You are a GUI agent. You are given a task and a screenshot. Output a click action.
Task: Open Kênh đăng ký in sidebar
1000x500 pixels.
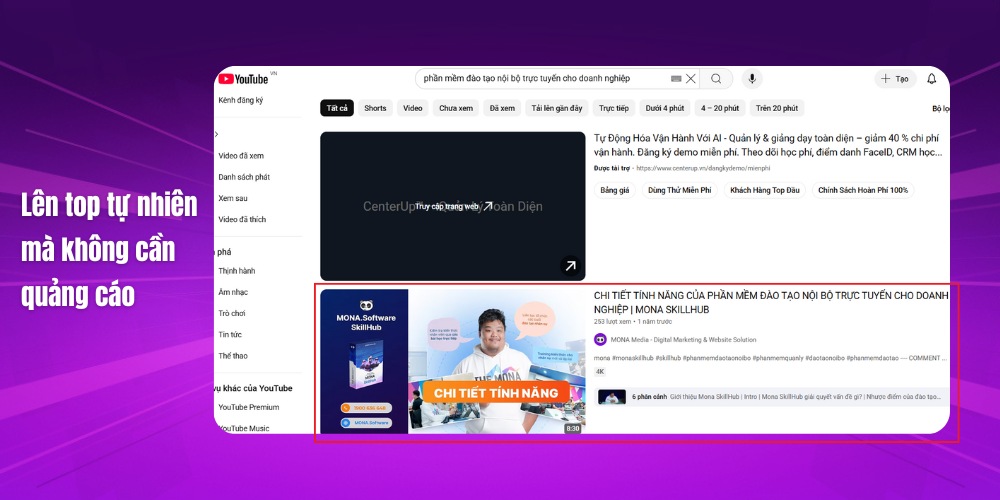point(240,100)
